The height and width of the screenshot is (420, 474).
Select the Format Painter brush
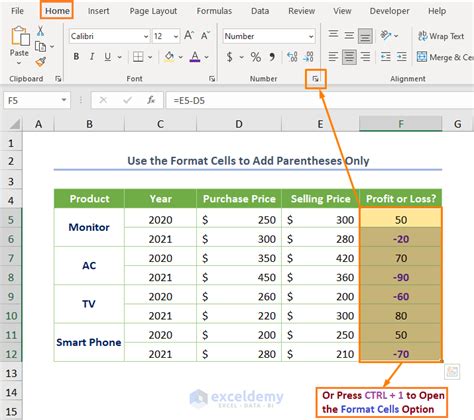coord(40,62)
